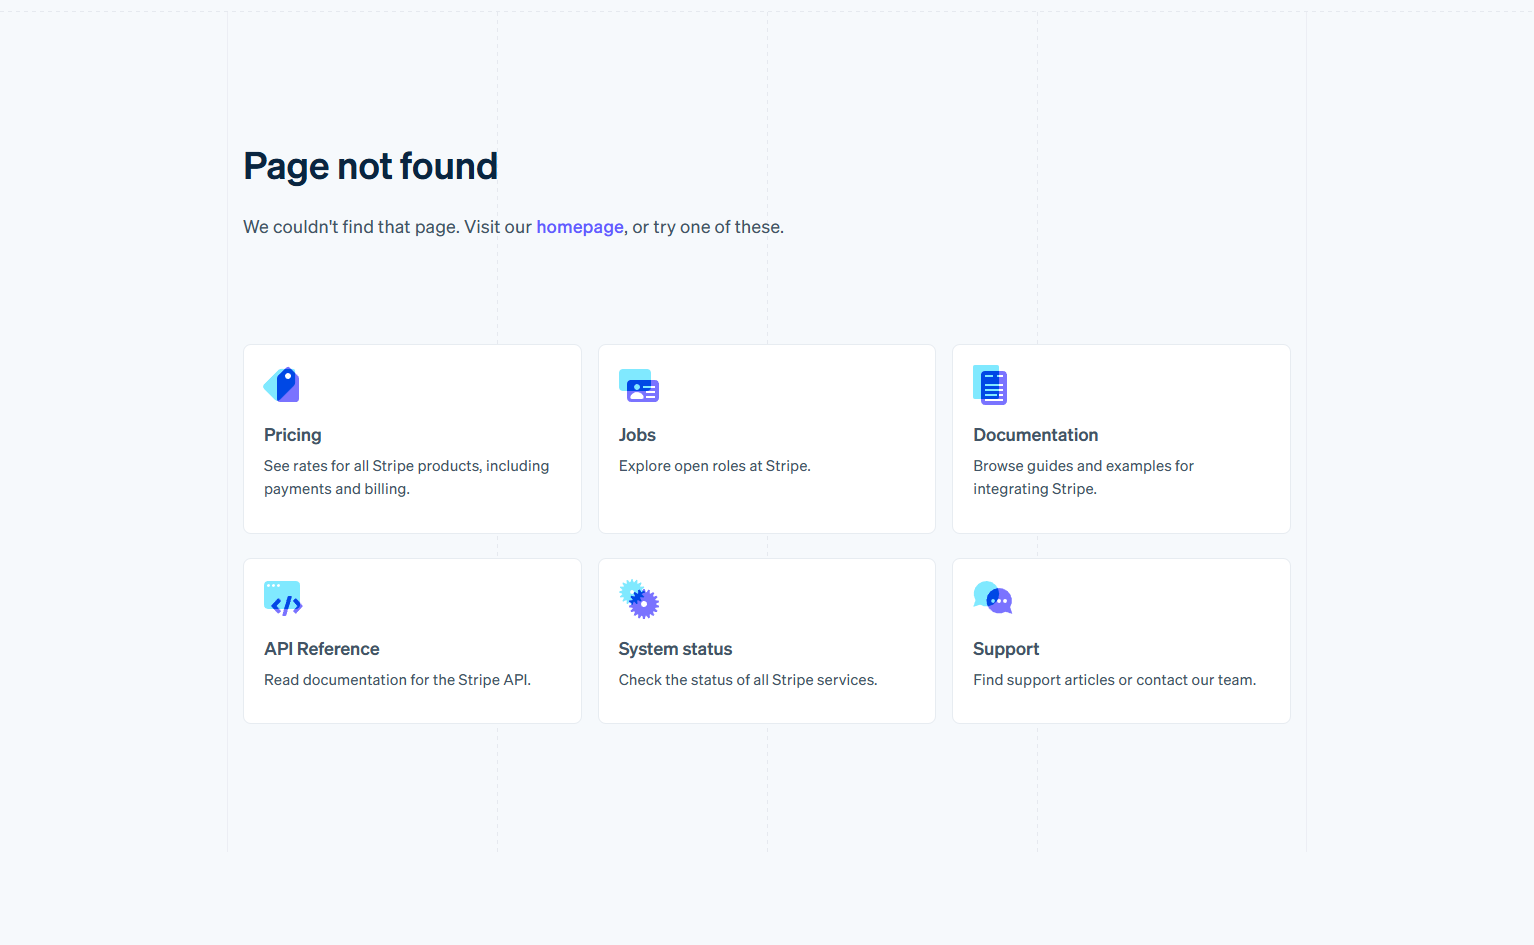Click 'Check the status of all Stripe services.'
The image size is (1534, 945).
pos(748,680)
